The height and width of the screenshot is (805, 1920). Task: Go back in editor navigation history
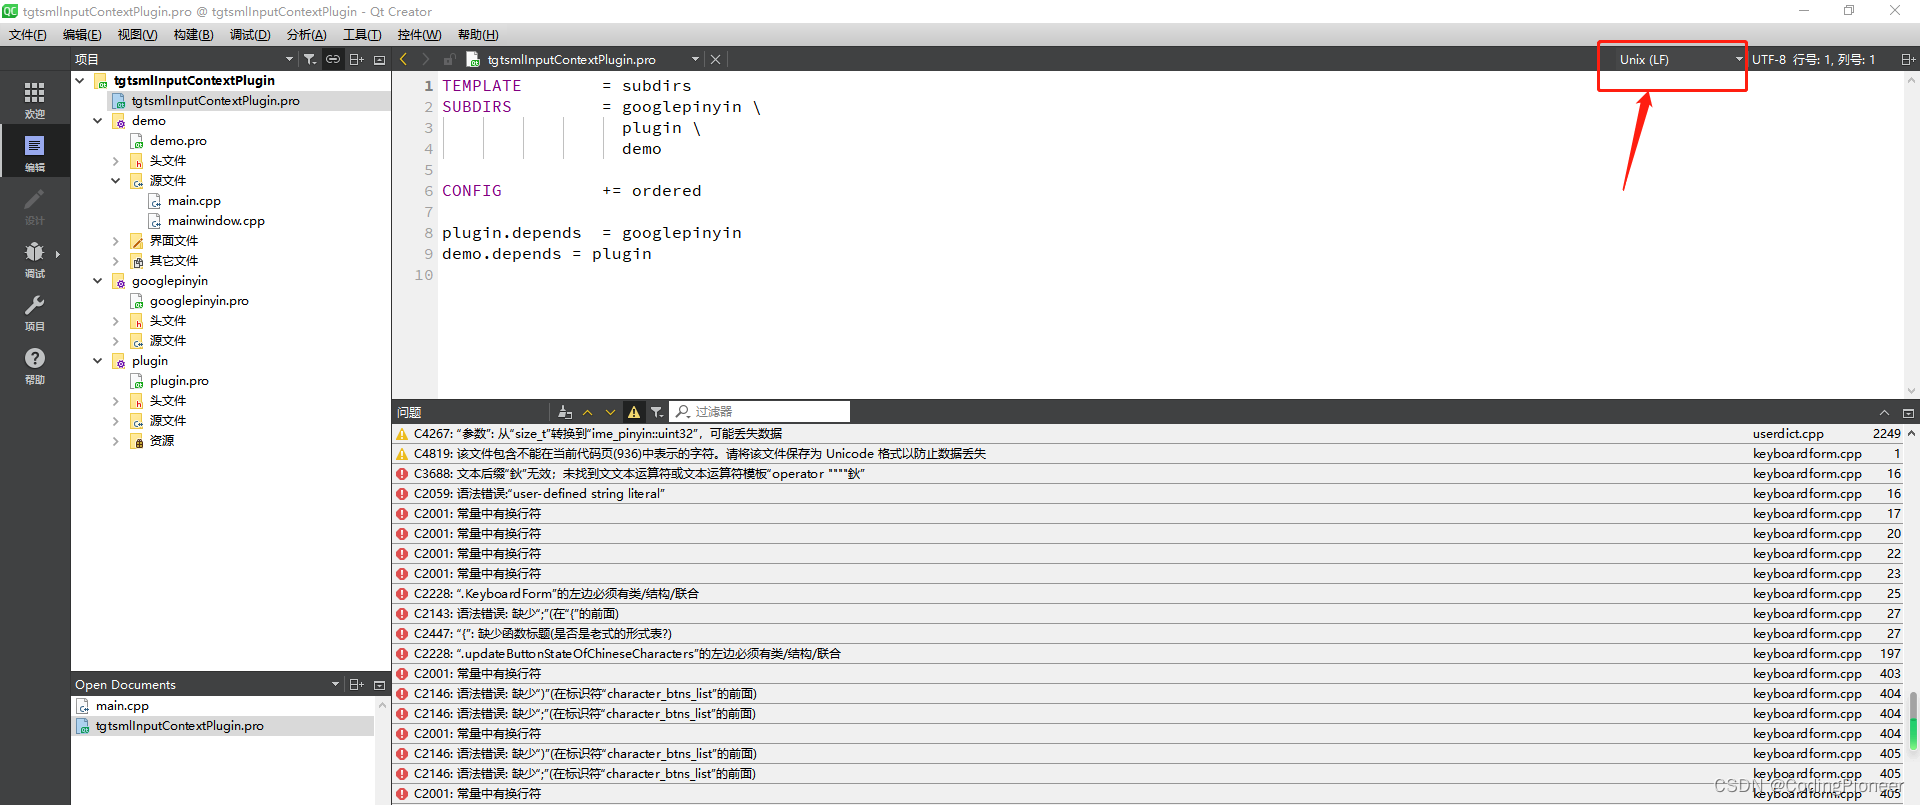[x=404, y=60]
